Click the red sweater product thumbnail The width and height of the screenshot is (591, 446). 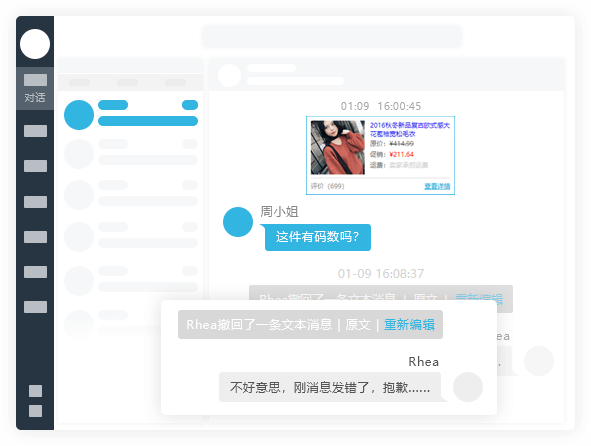tap(338, 147)
